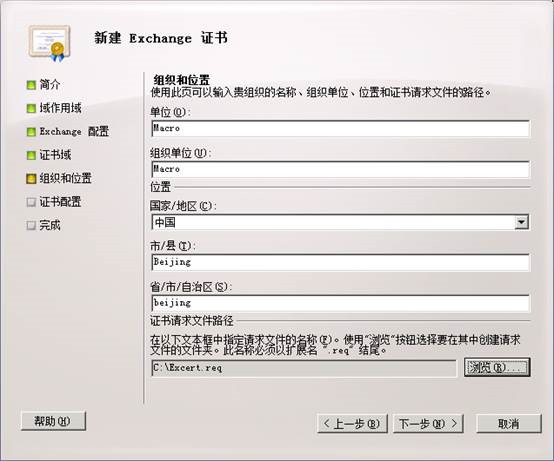Open the 国家/地区 dropdown arrow
Screen dimensions: 554x461
pyautogui.click(x=521, y=223)
